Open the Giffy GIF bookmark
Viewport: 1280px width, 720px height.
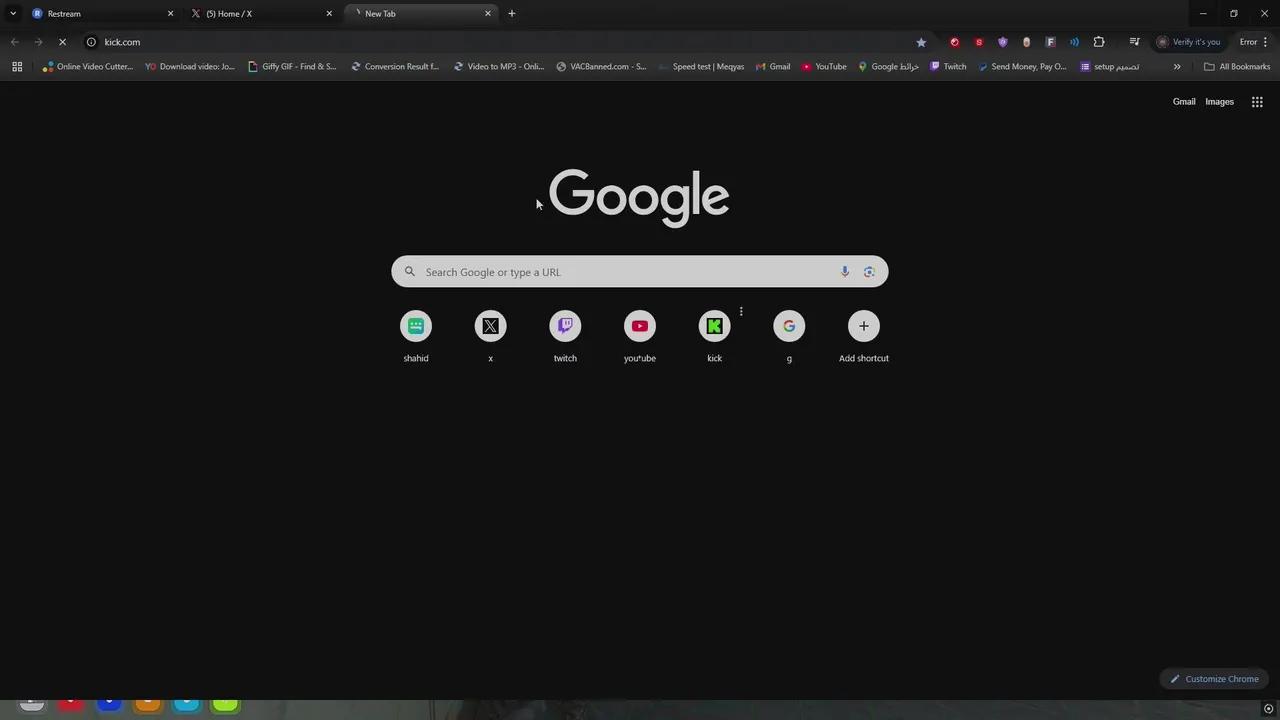tap(292, 67)
